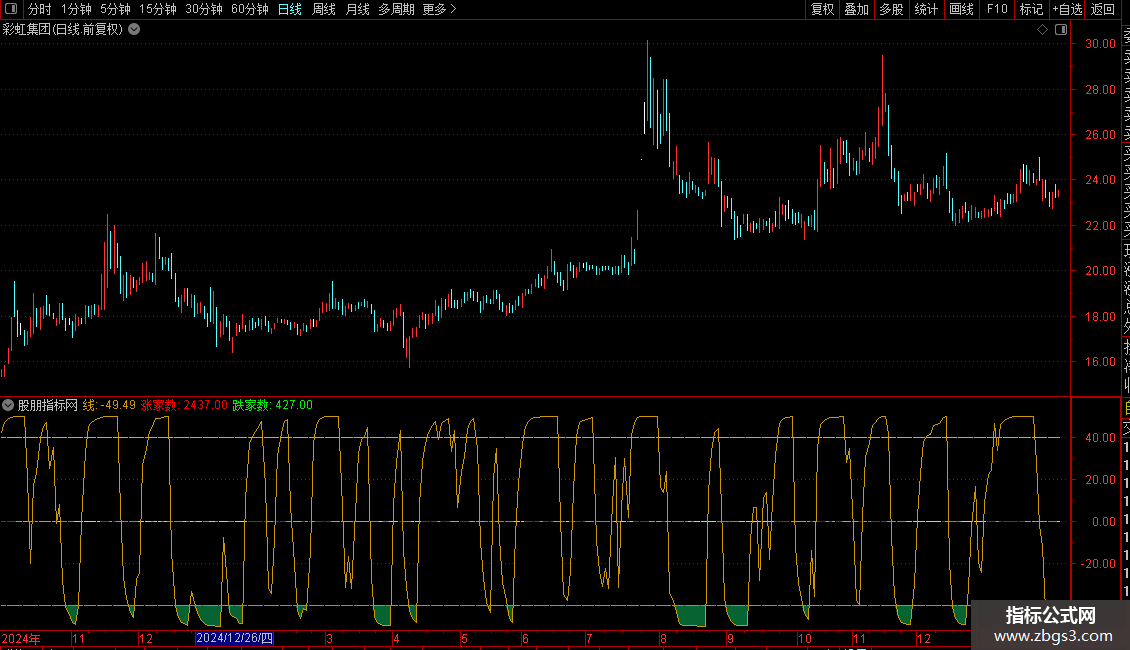Select the 1分钟 period
Screen dimensions: 1130x650
tap(76, 9)
